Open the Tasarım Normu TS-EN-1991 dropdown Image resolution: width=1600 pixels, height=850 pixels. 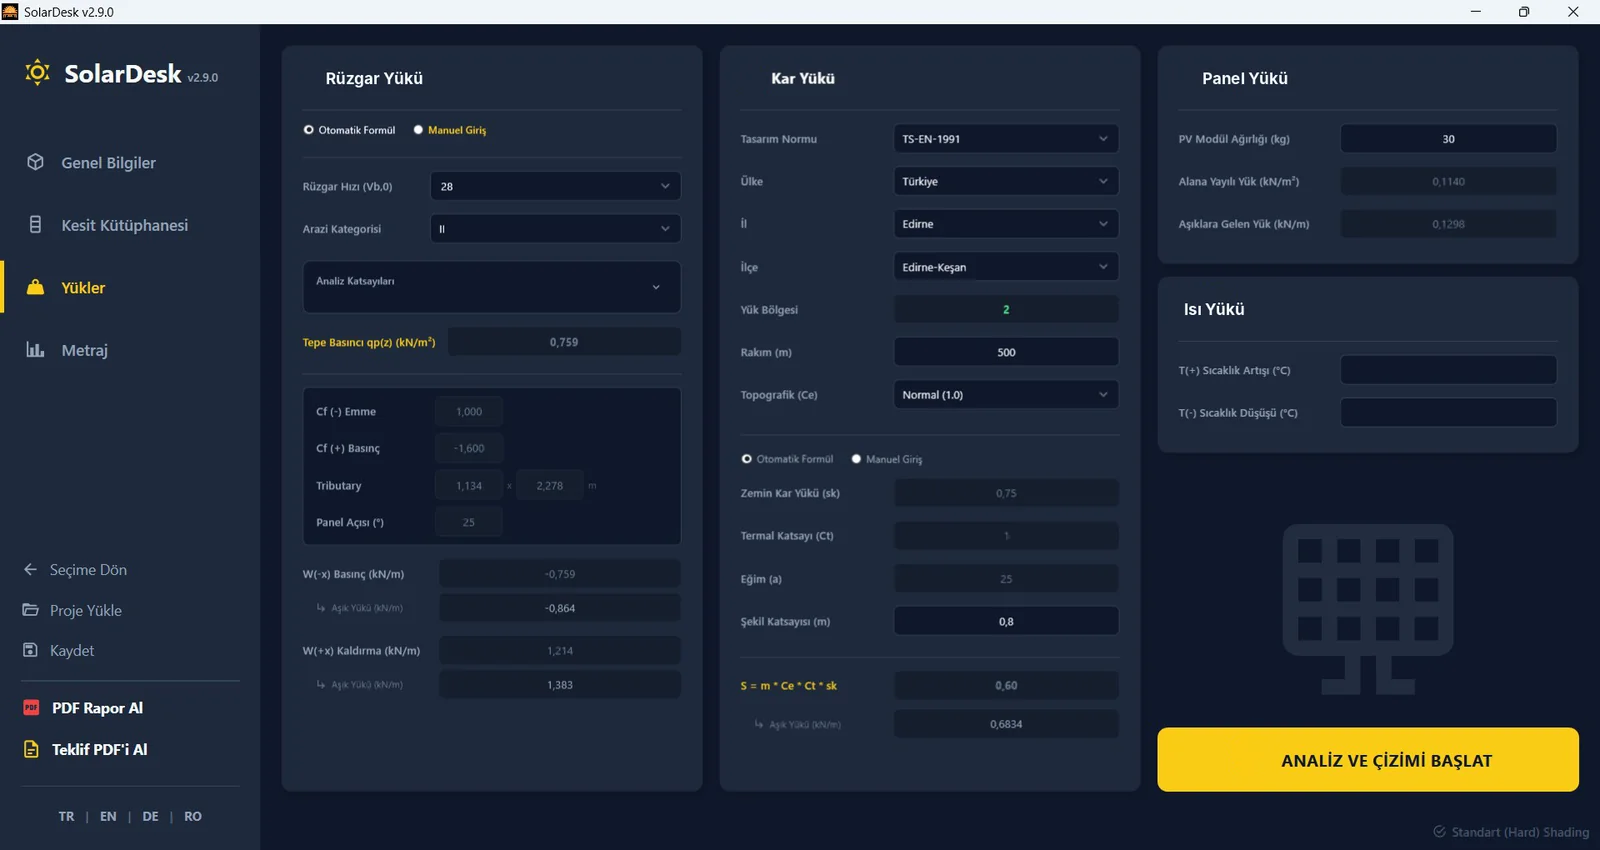pyautogui.click(x=1005, y=139)
